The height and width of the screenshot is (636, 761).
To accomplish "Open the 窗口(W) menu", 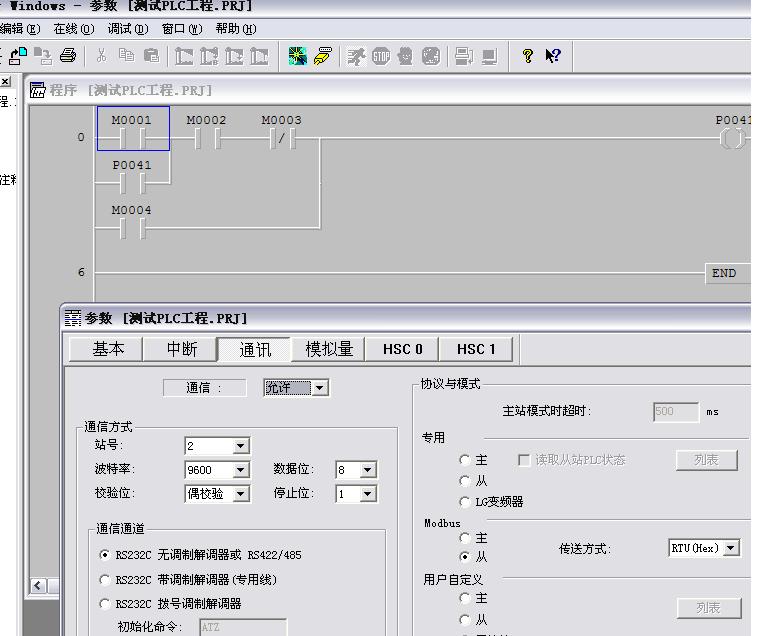I will pyautogui.click(x=181, y=29).
